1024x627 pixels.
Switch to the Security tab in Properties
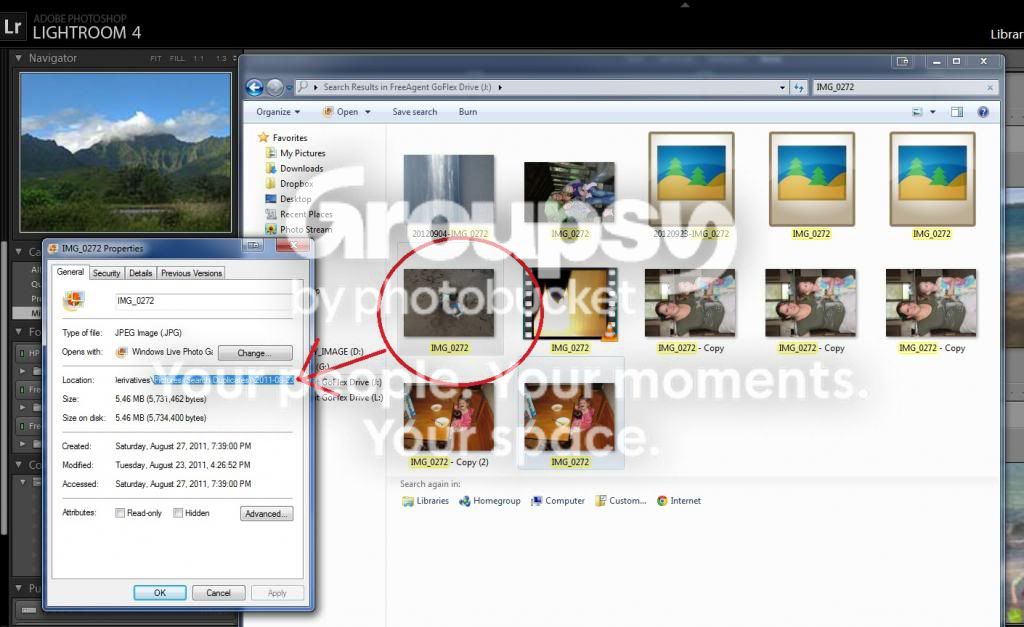(106, 273)
